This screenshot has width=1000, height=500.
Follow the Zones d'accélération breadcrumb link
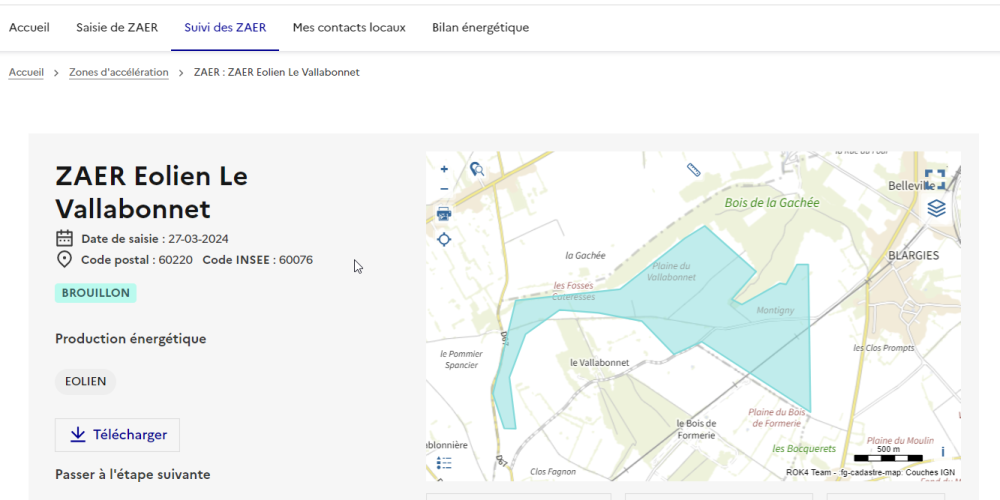[118, 73]
